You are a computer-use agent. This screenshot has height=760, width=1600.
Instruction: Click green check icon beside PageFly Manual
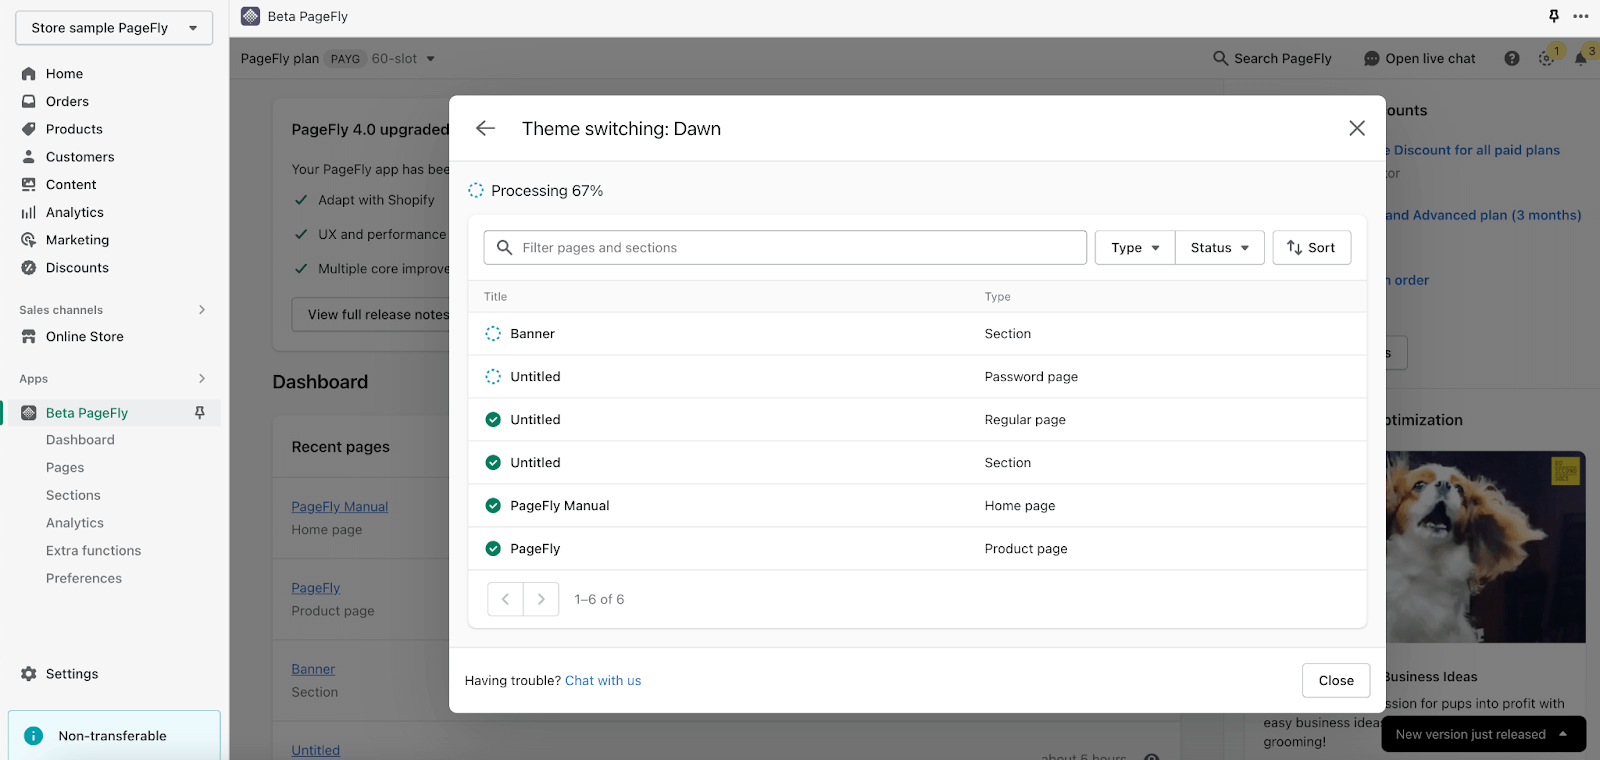coord(493,506)
